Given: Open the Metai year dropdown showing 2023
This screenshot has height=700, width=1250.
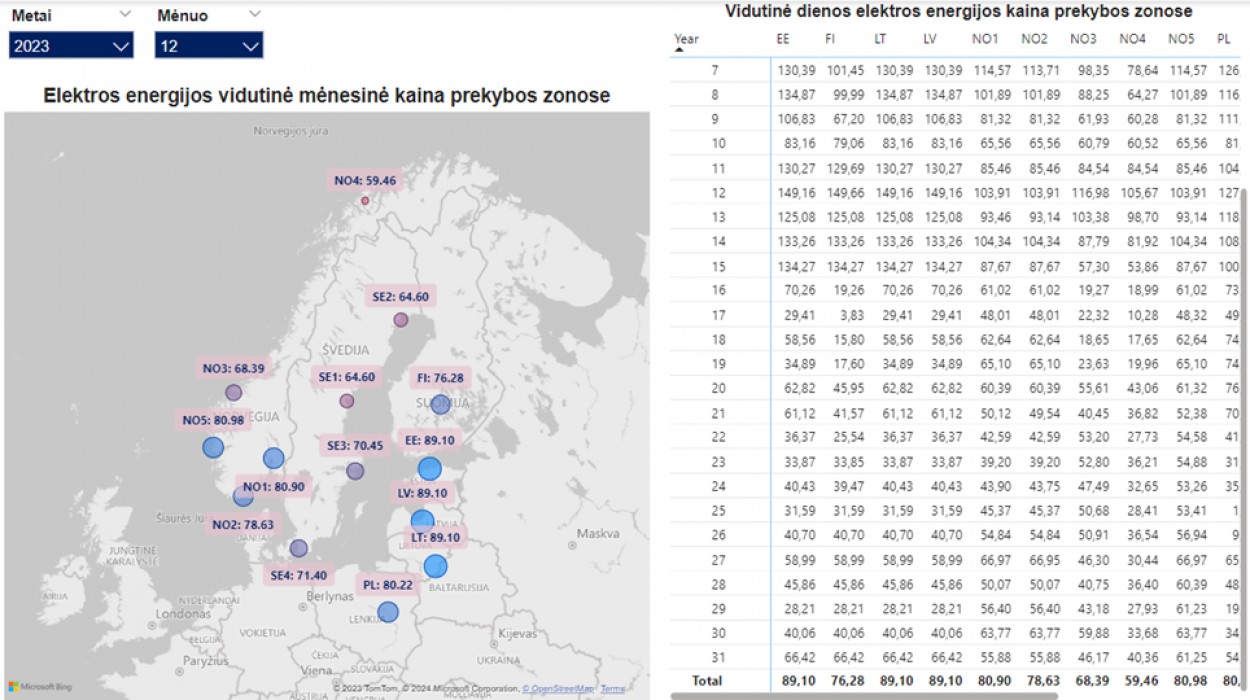Looking at the screenshot, I should (71, 46).
